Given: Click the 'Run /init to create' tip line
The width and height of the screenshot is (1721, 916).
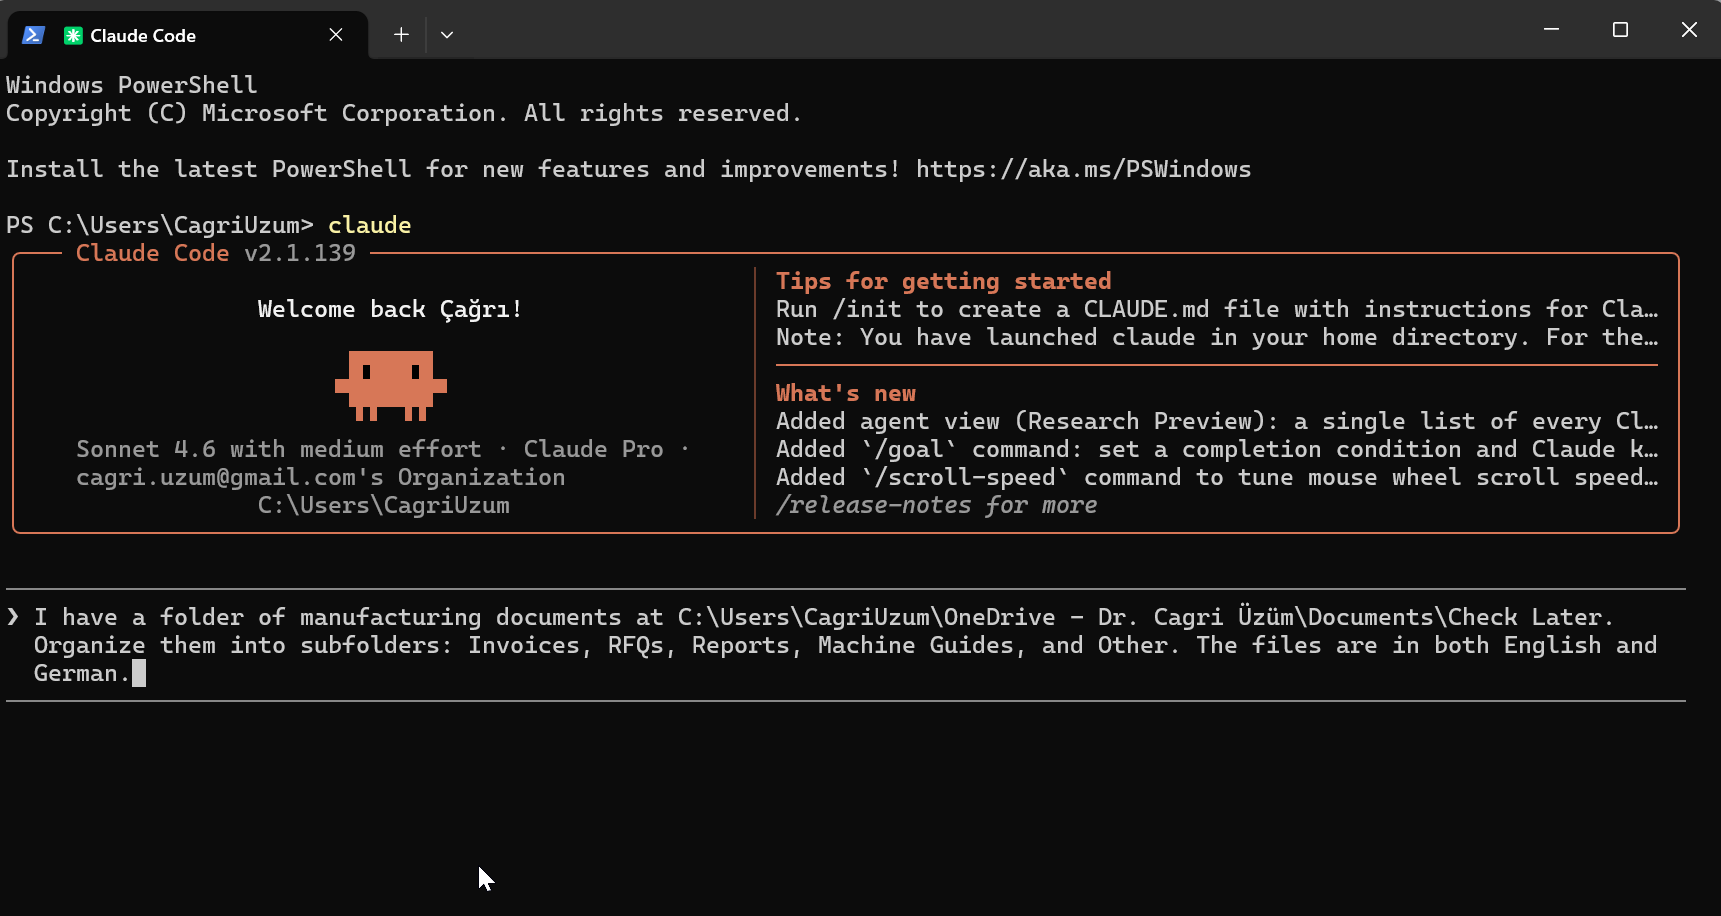Looking at the screenshot, I should click(x=1217, y=309).
